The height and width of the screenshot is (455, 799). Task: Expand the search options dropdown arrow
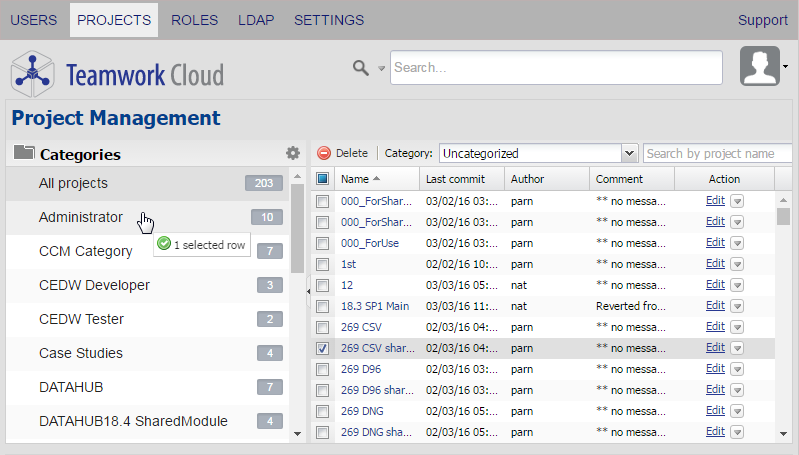381,69
